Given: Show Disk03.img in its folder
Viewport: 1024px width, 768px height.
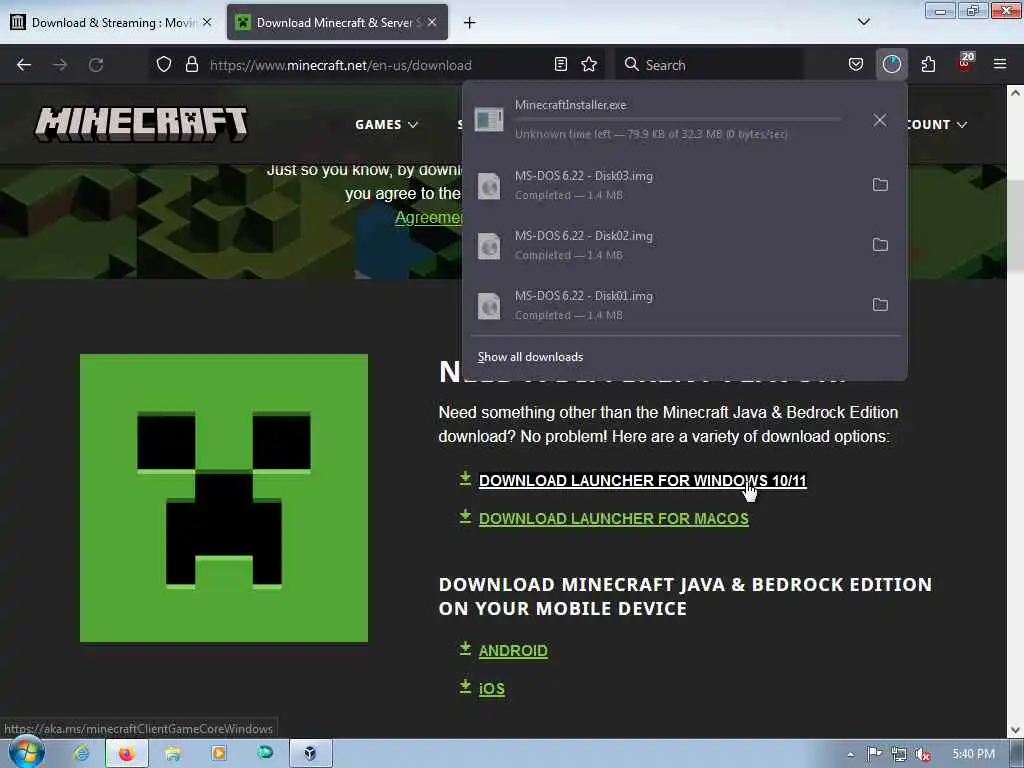Looking at the screenshot, I should click(880, 185).
